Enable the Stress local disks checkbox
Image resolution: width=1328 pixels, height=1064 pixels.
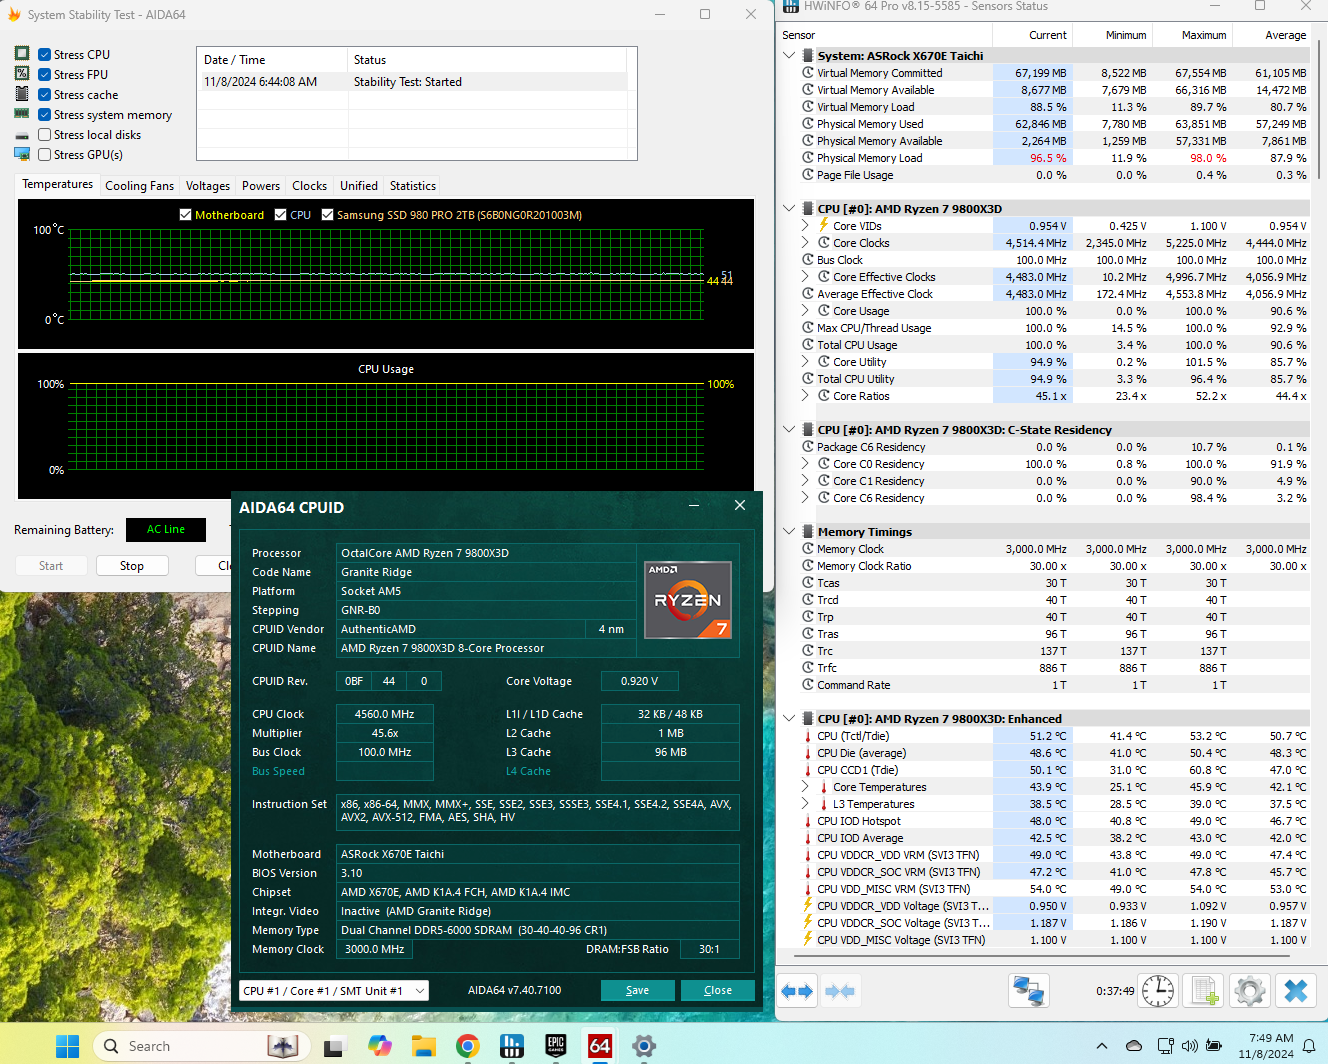45,135
